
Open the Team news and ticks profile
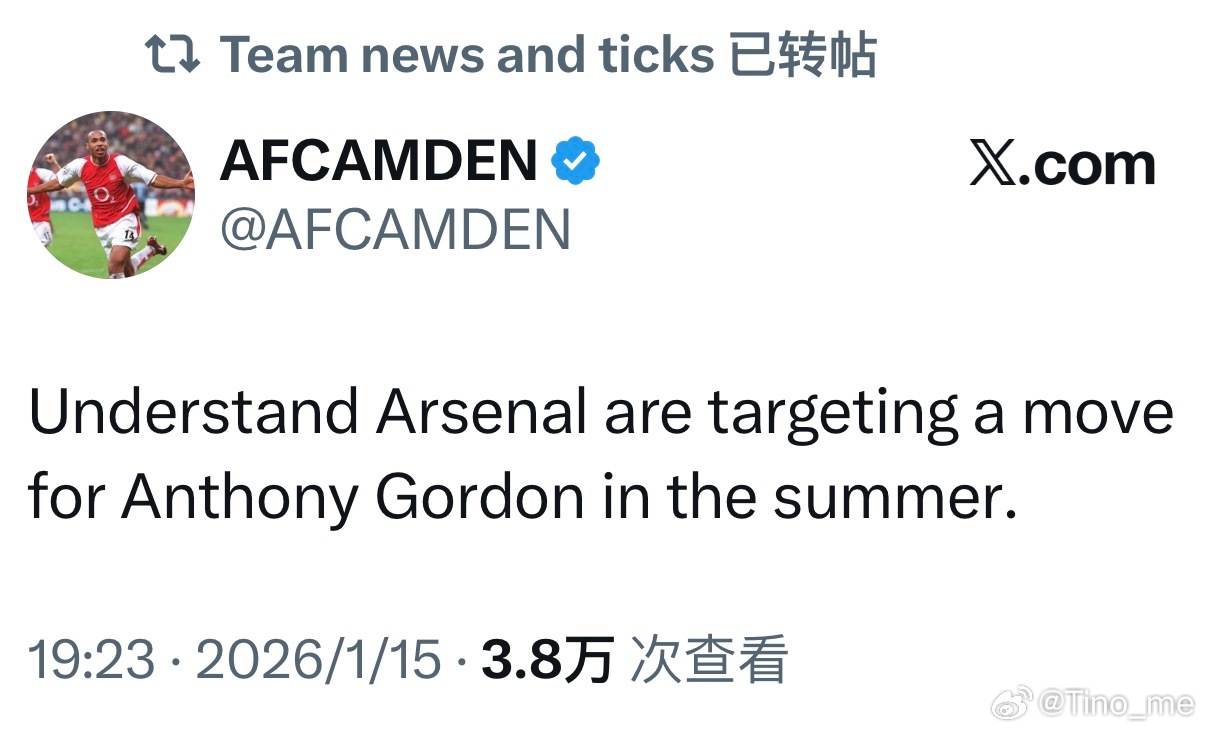click(x=467, y=54)
